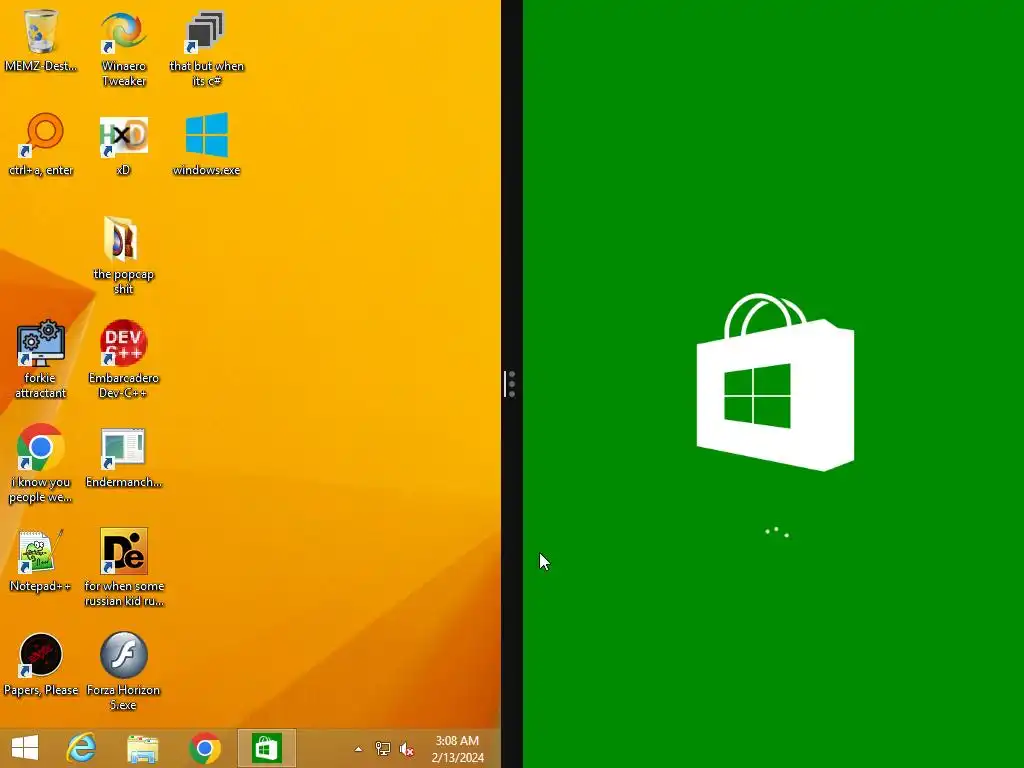
Task: Open the network status tray icon
Action: pos(383,749)
